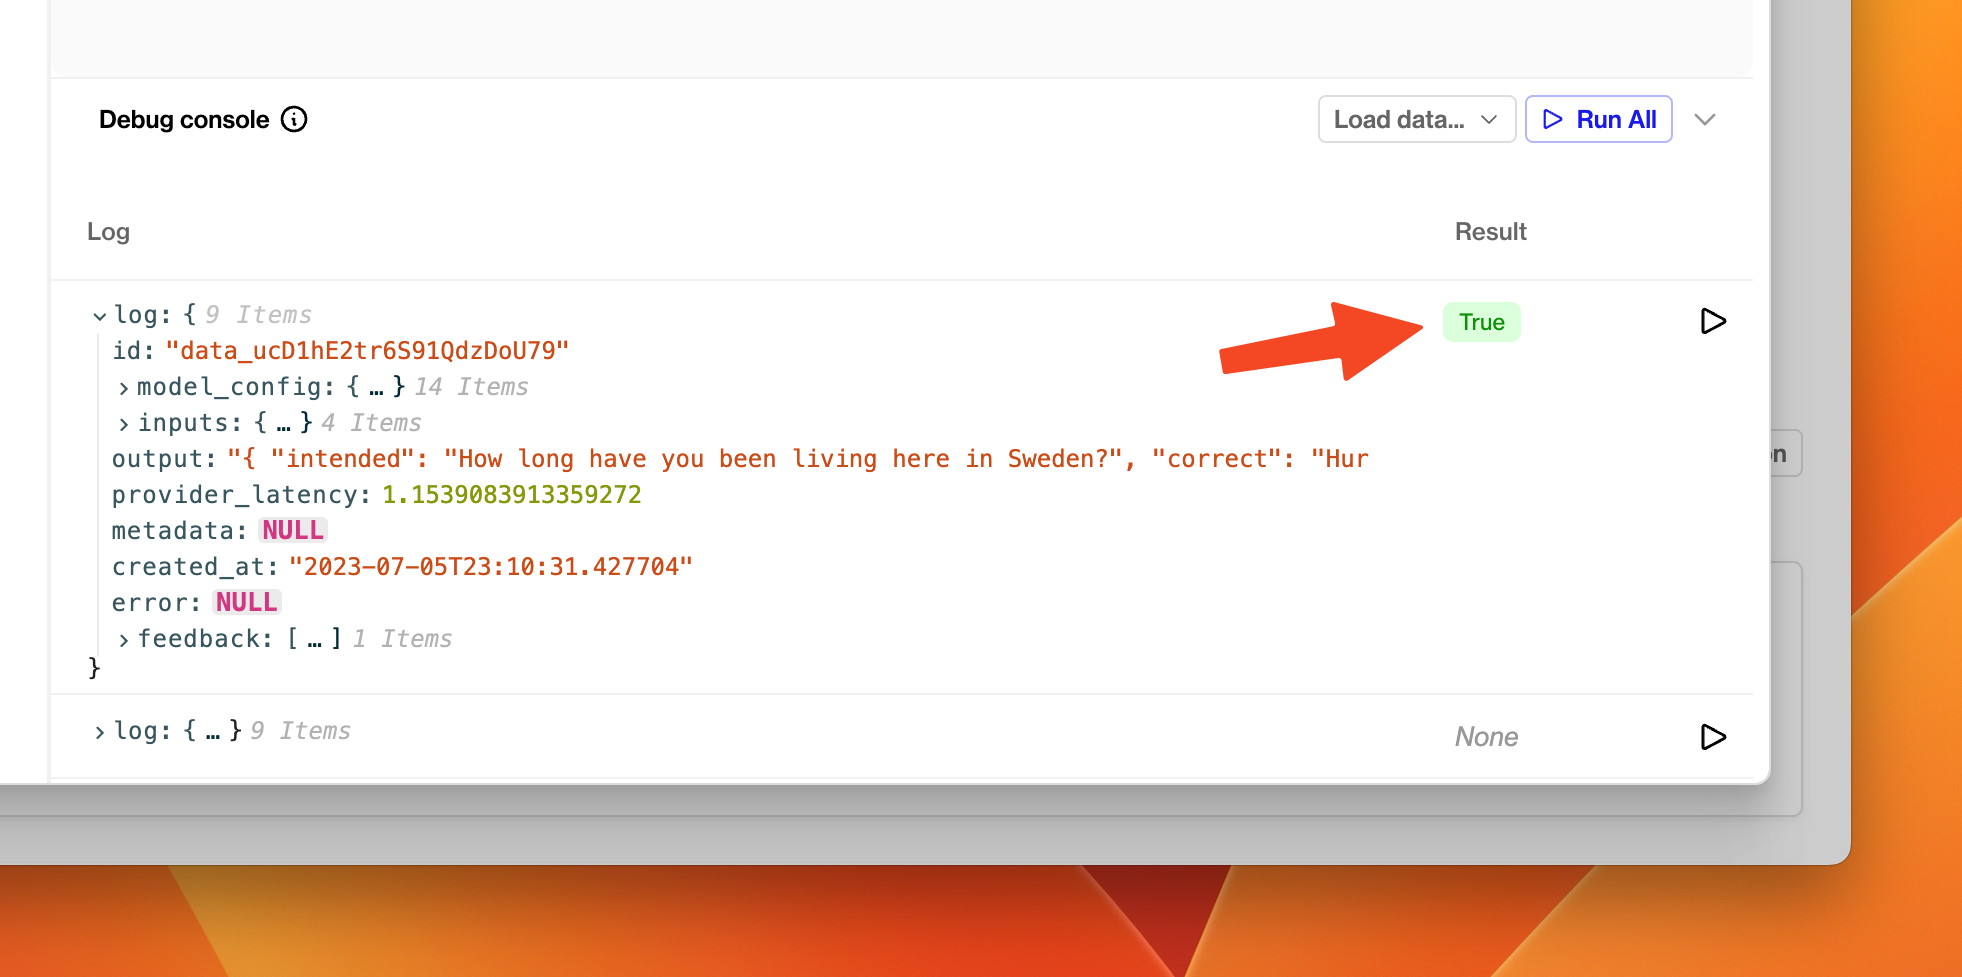Click the None result label
Viewport: 1962px width, 977px height.
pyautogui.click(x=1486, y=737)
